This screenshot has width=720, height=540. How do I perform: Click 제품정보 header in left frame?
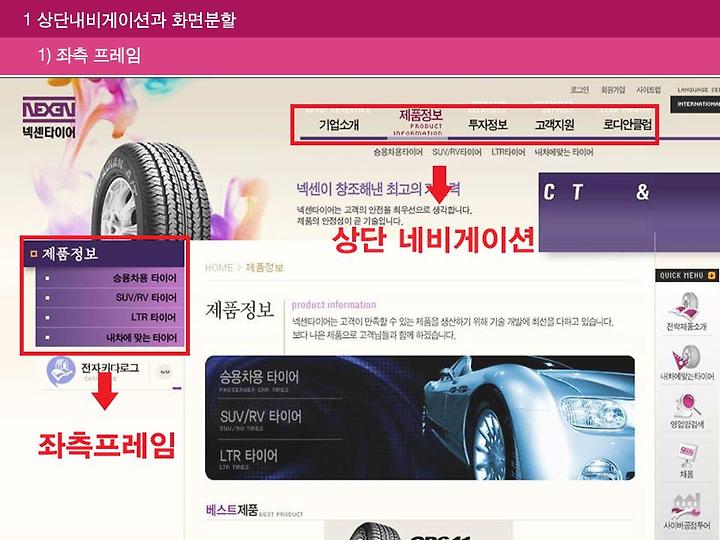coord(104,253)
